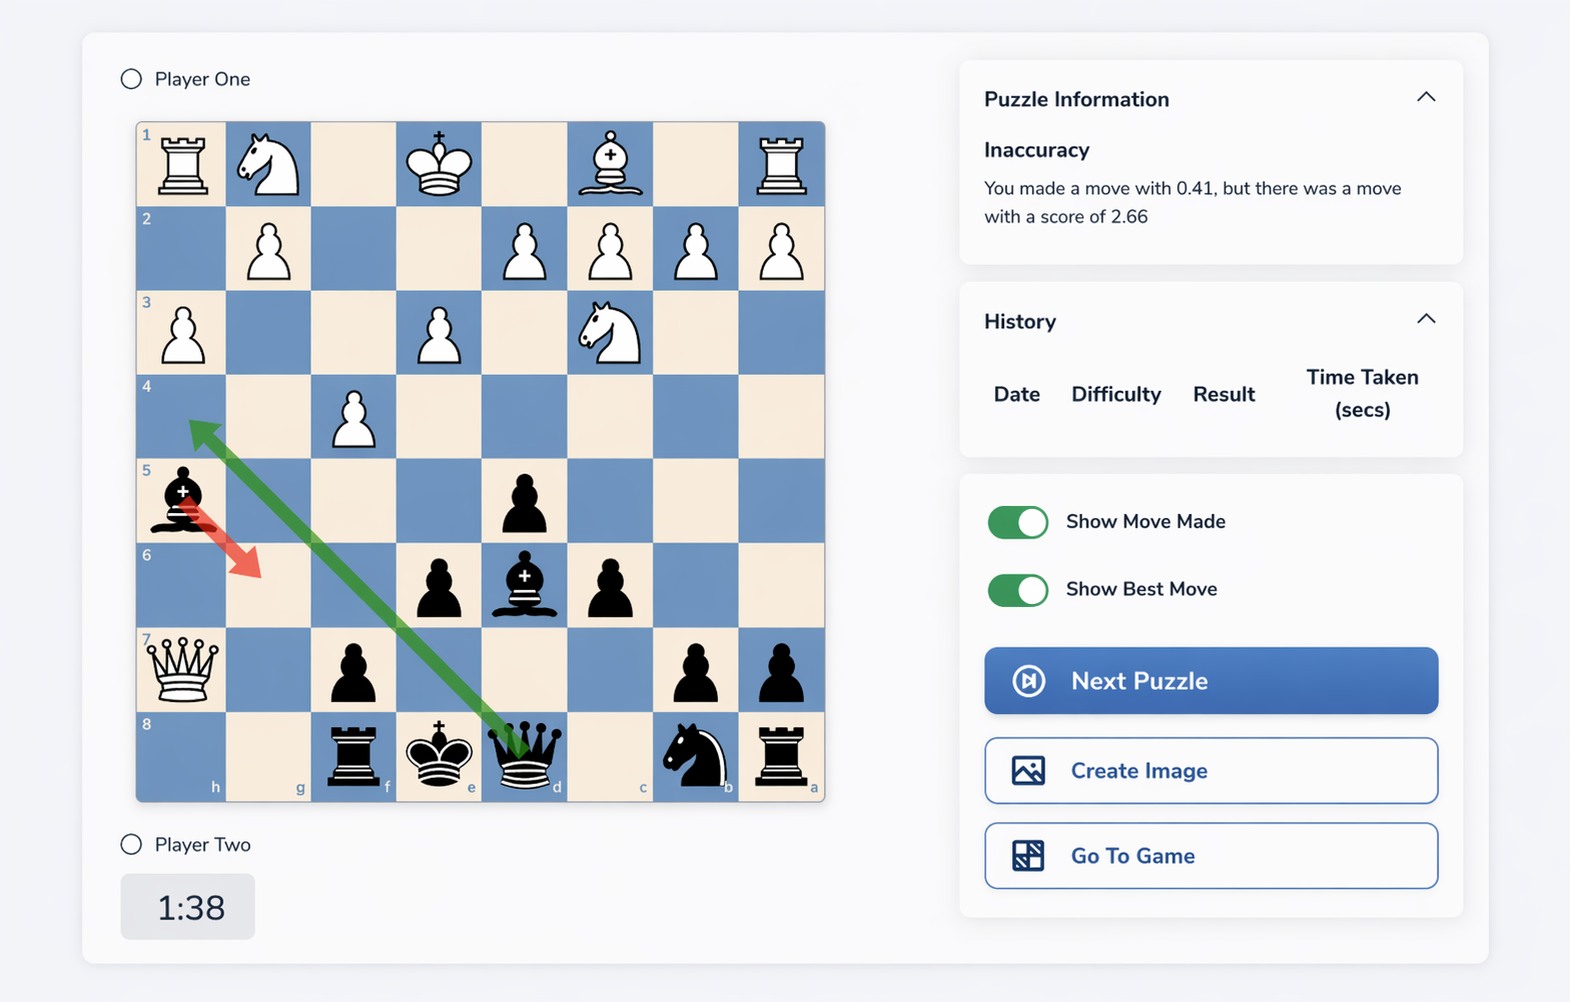Click the Date column header
This screenshot has height=1002, width=1570.
click(1017, 394)
